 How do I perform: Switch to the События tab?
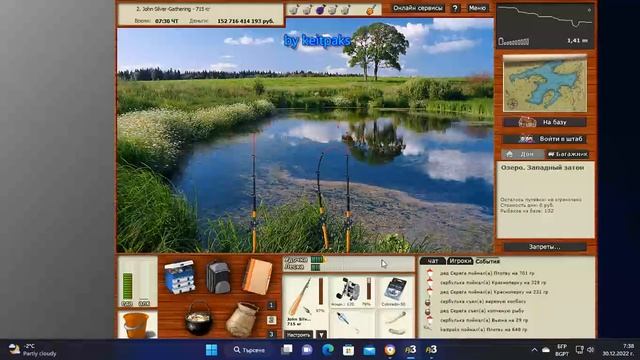487,261
